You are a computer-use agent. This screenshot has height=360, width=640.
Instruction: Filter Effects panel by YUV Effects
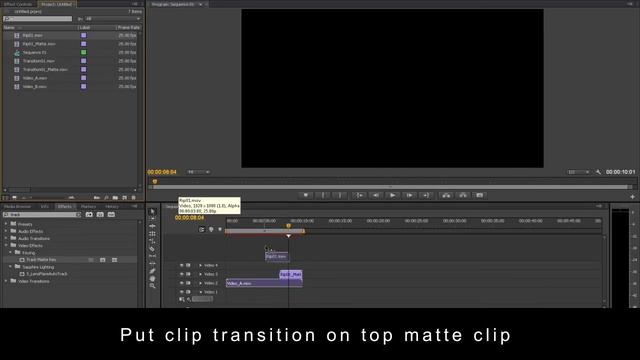[111, 215]
